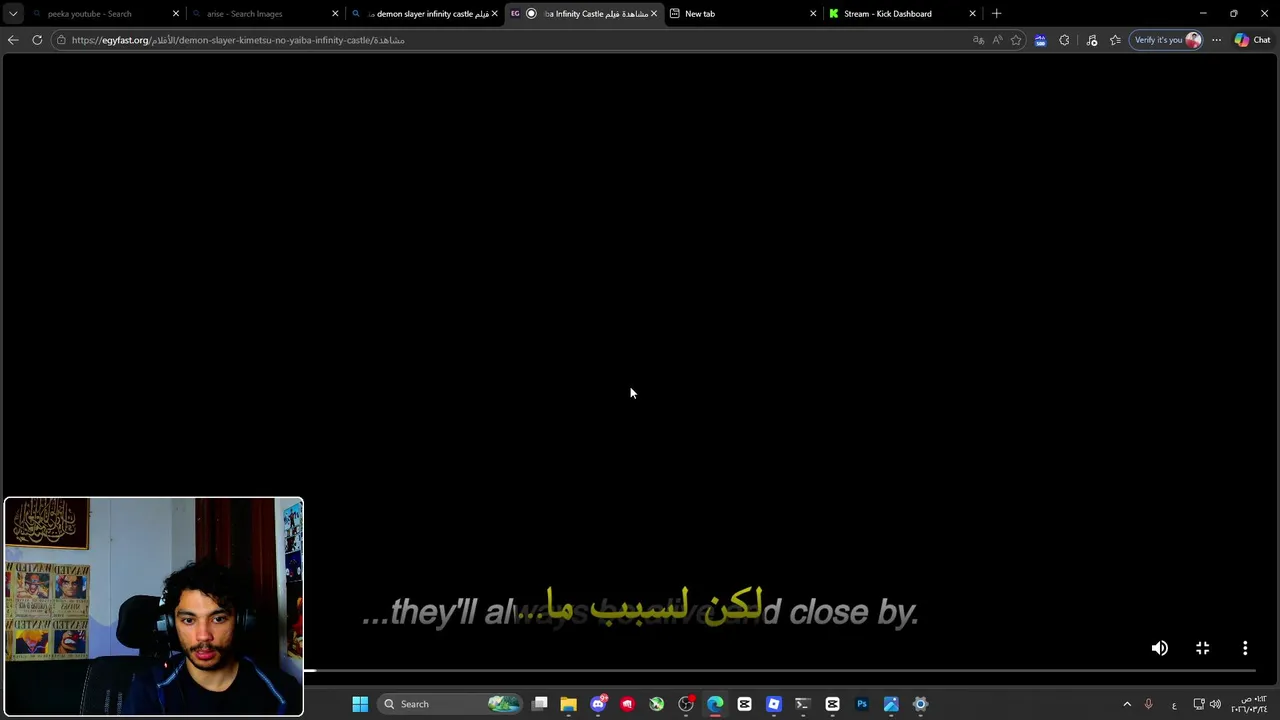
Task: Open Edge Settings and more menu
Action: pyautogui.click(x=1216, y=40)
